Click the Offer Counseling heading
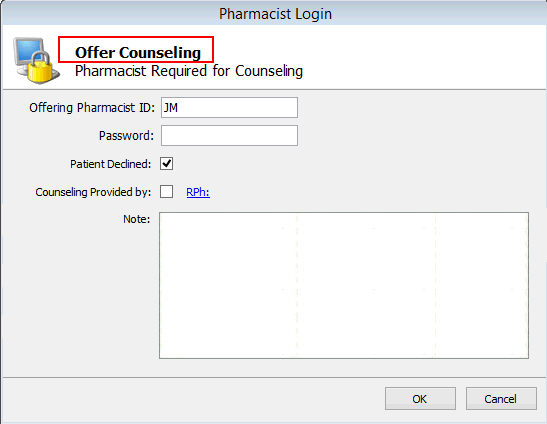 138,52
